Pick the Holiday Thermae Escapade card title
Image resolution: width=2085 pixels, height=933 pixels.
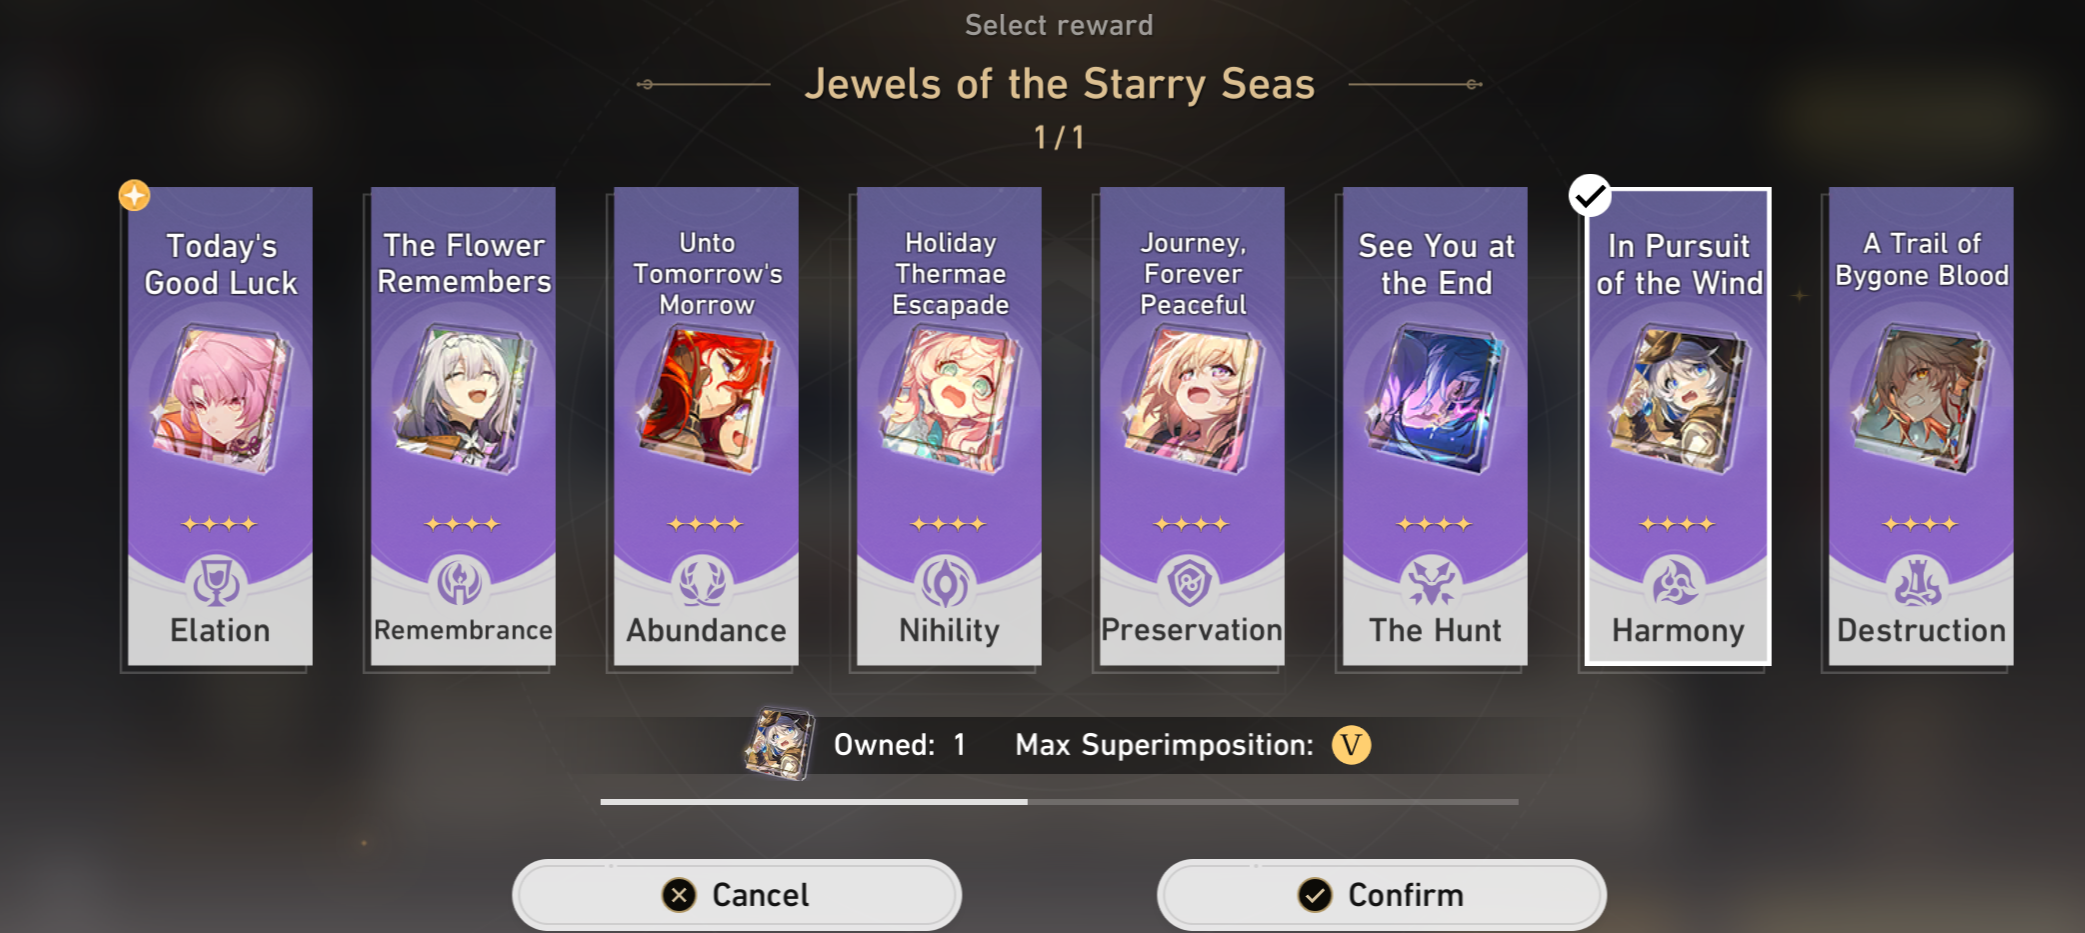(x=950, y=273)
